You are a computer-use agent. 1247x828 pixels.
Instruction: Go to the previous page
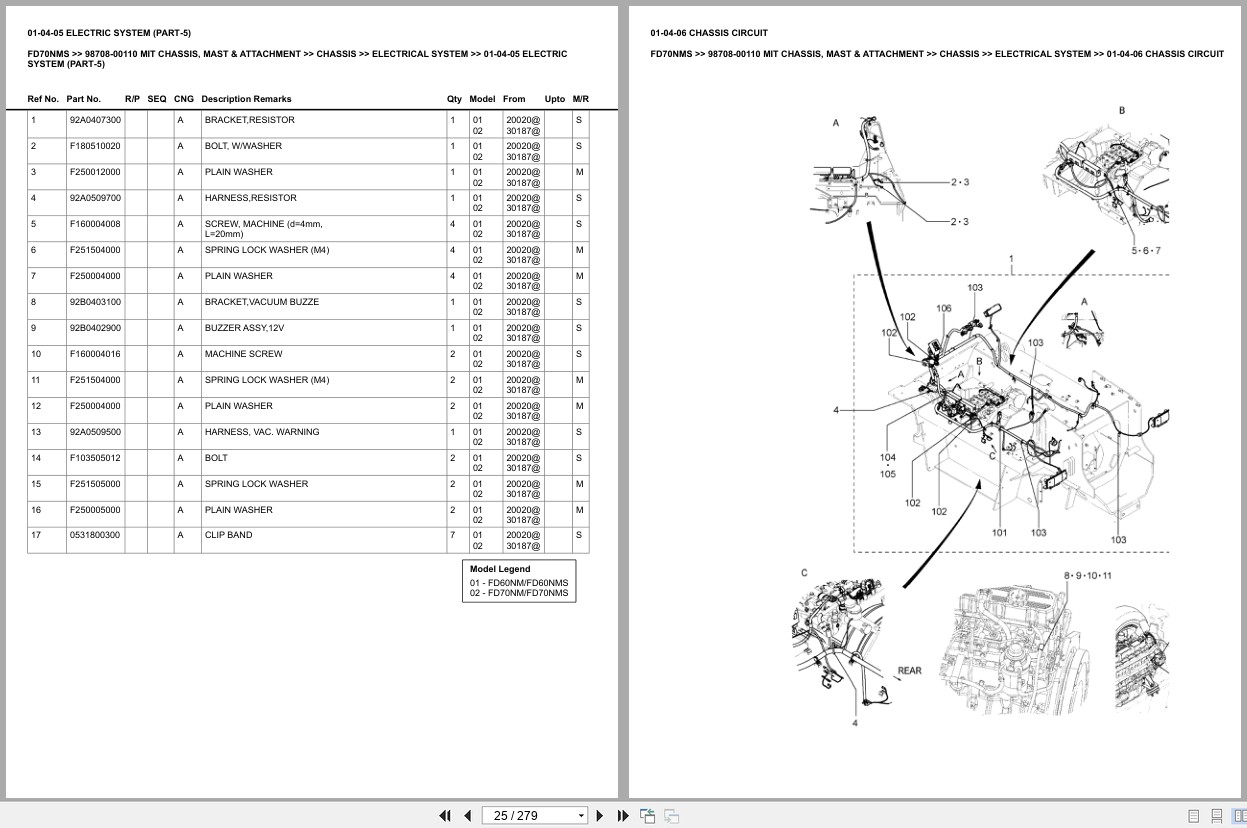tap(467, 815)
